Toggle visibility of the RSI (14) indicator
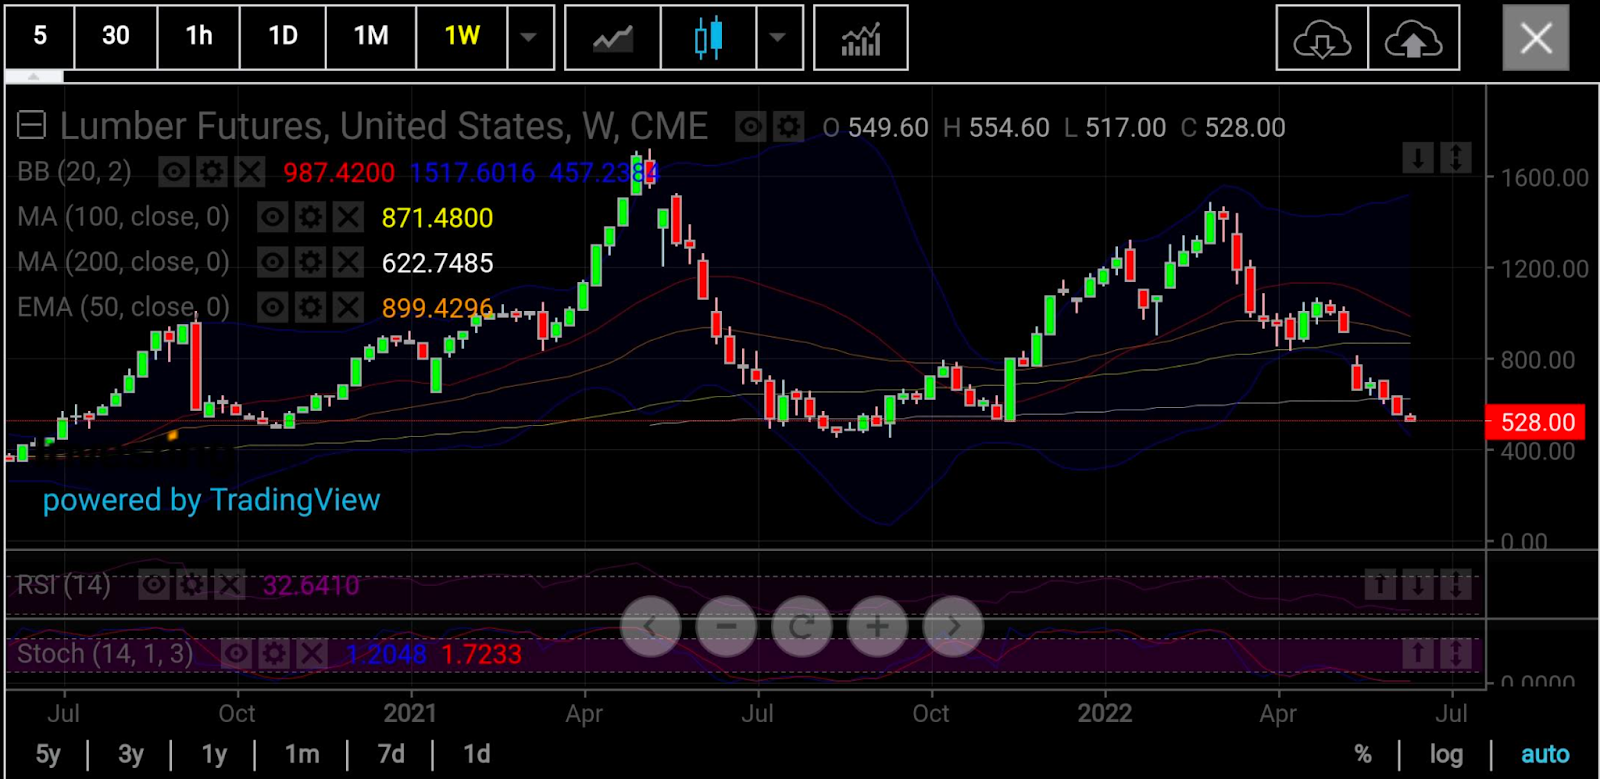The image size is (1600, 779). (154, 584)
